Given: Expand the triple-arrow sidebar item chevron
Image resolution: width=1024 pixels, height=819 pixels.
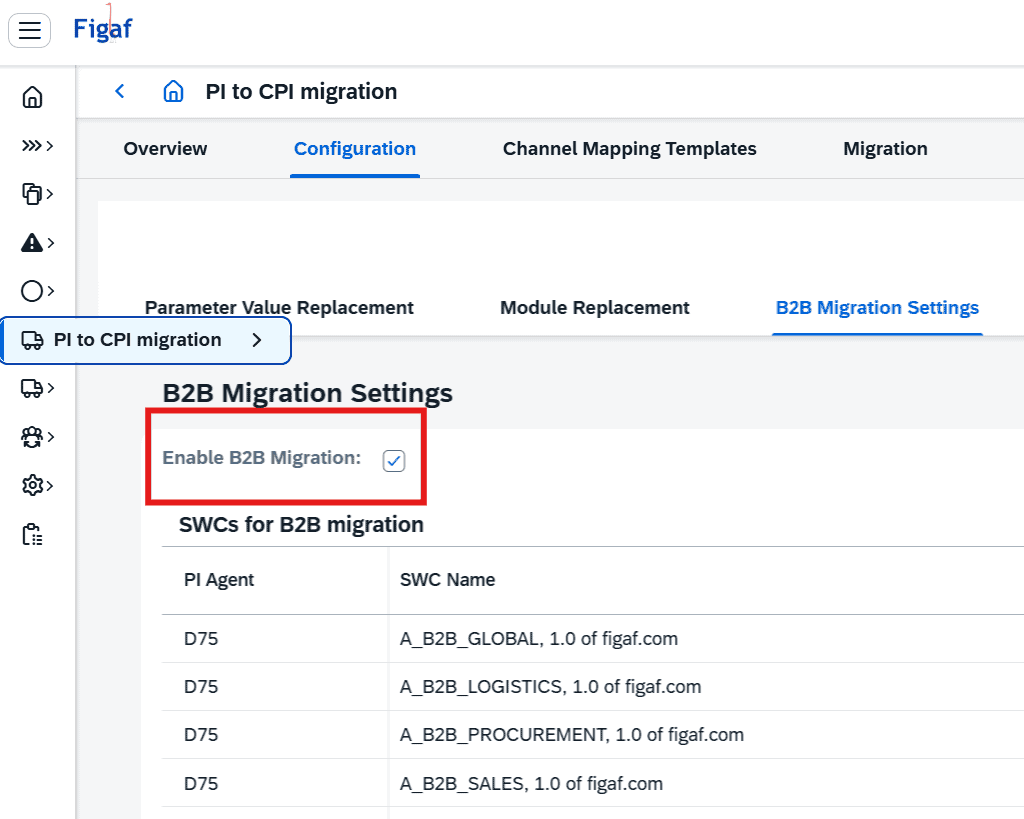Looking at the screenshot, I should point(50,145).
